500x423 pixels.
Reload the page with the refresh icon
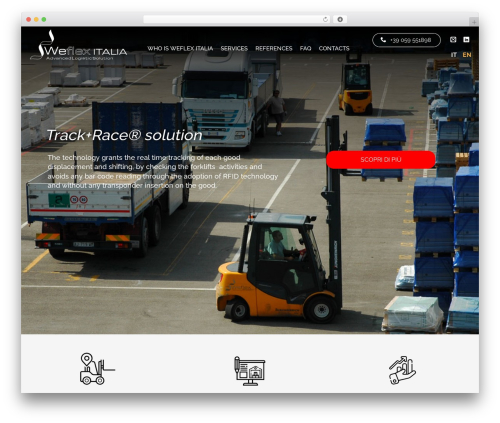tap(325, 19)
